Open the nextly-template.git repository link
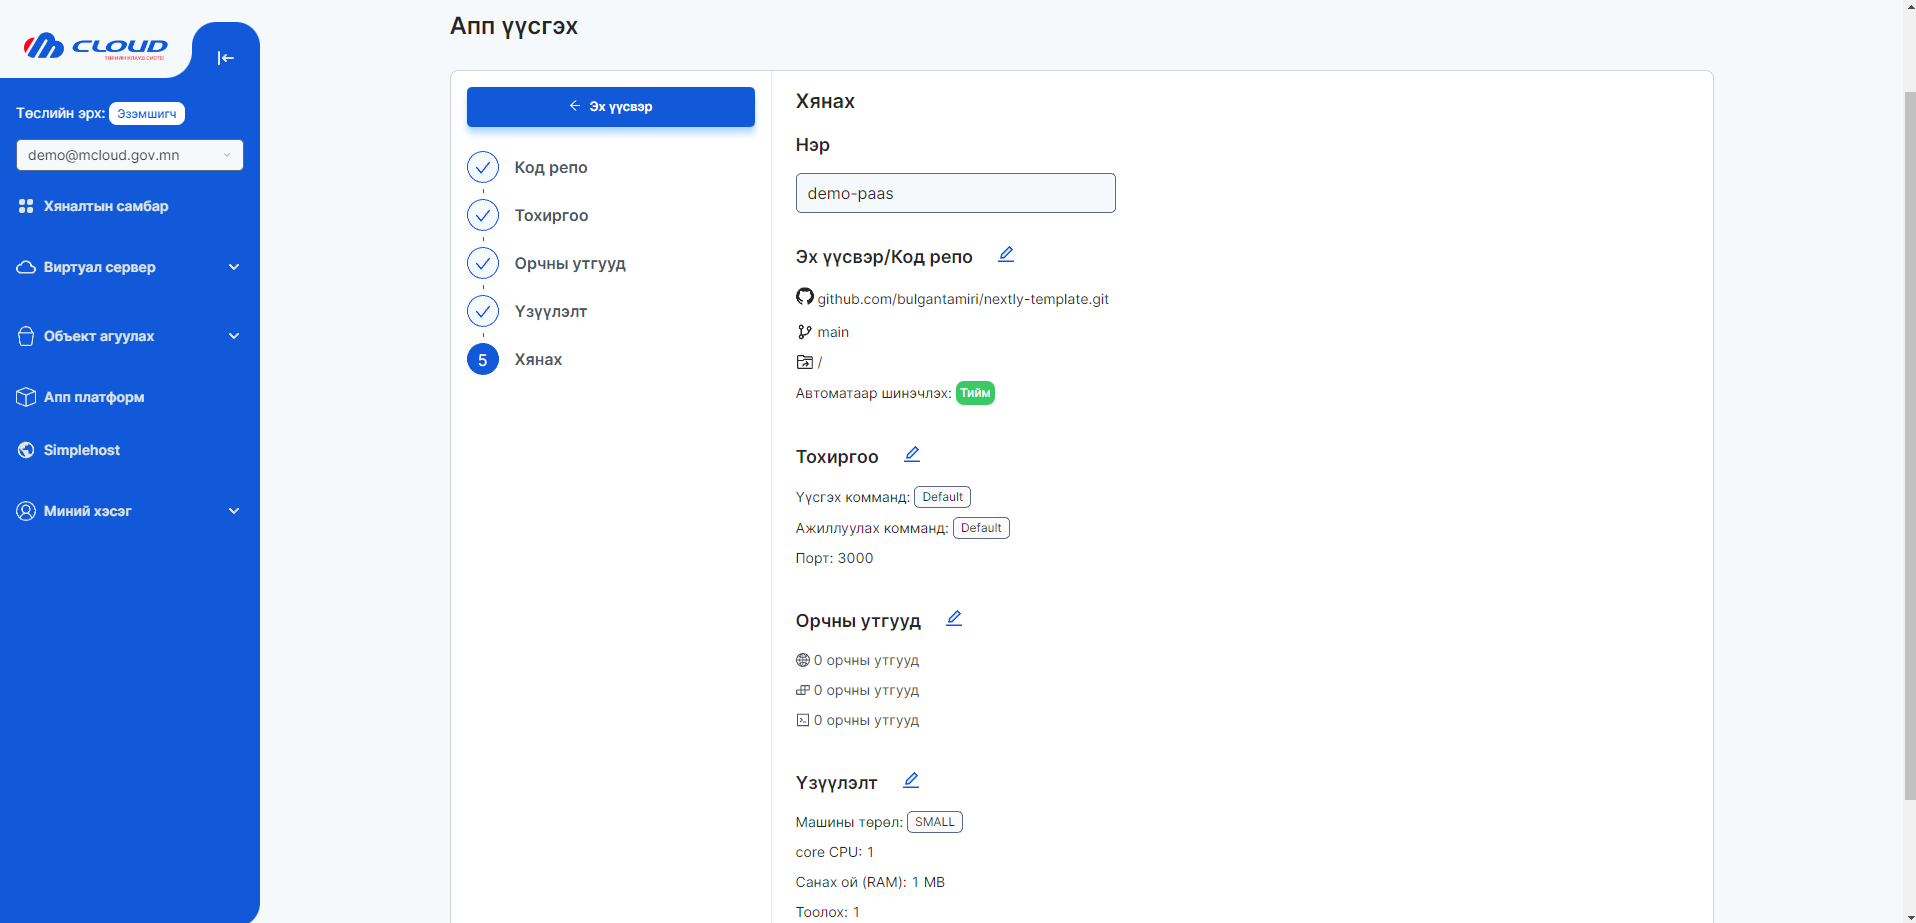Screen dimensions: 1916x923 (963, 298)
